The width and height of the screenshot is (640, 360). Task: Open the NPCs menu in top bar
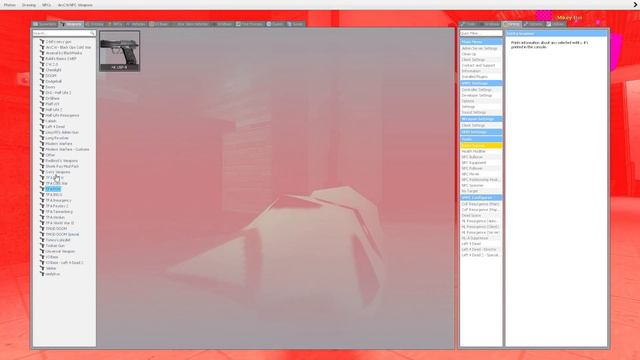[47, 5]
